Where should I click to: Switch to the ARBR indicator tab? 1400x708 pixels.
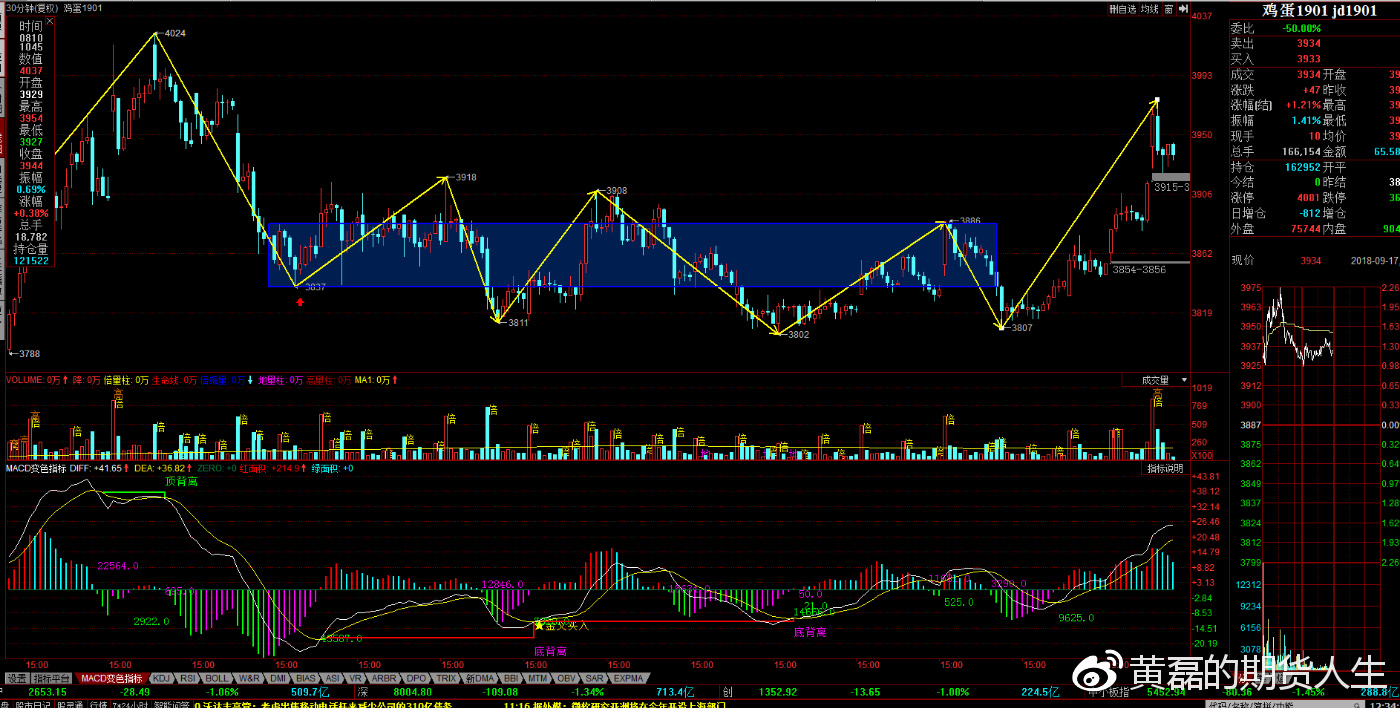point(385,678)
